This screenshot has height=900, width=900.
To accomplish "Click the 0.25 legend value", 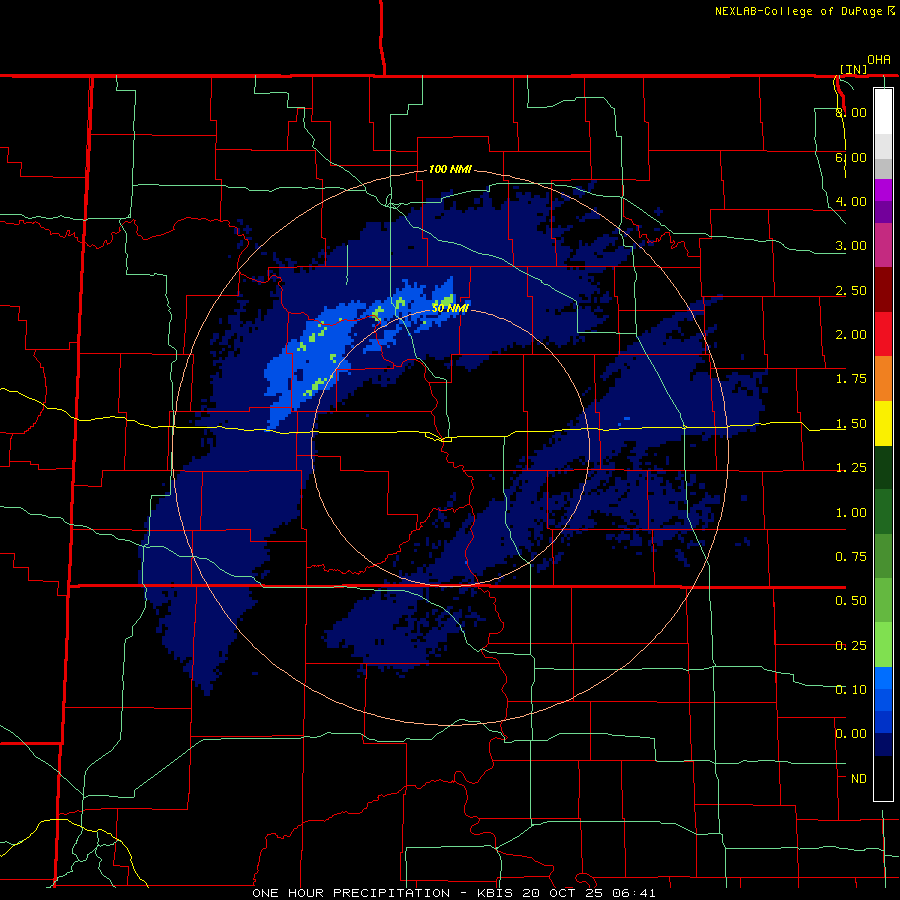I will coord(851,646).
